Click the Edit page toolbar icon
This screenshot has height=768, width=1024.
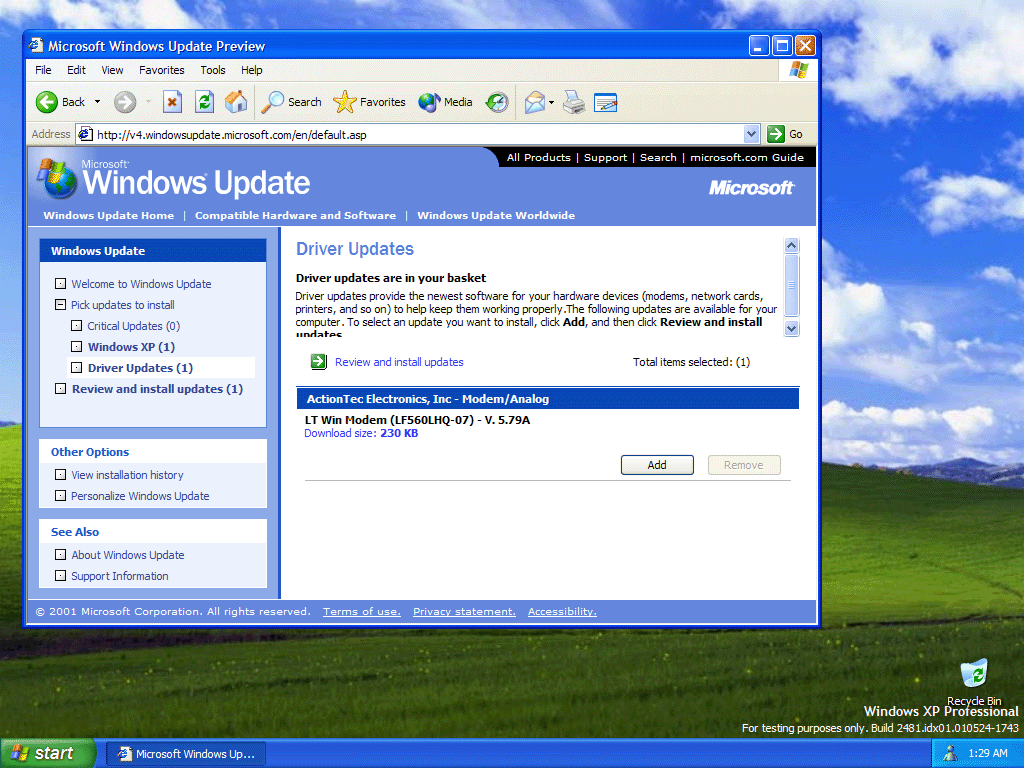(605, 102)
